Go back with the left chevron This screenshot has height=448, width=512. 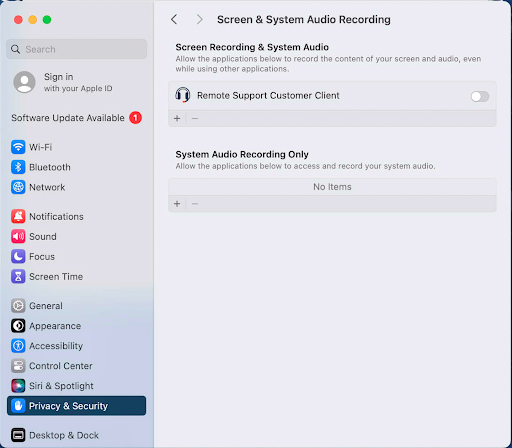(174, 19)
